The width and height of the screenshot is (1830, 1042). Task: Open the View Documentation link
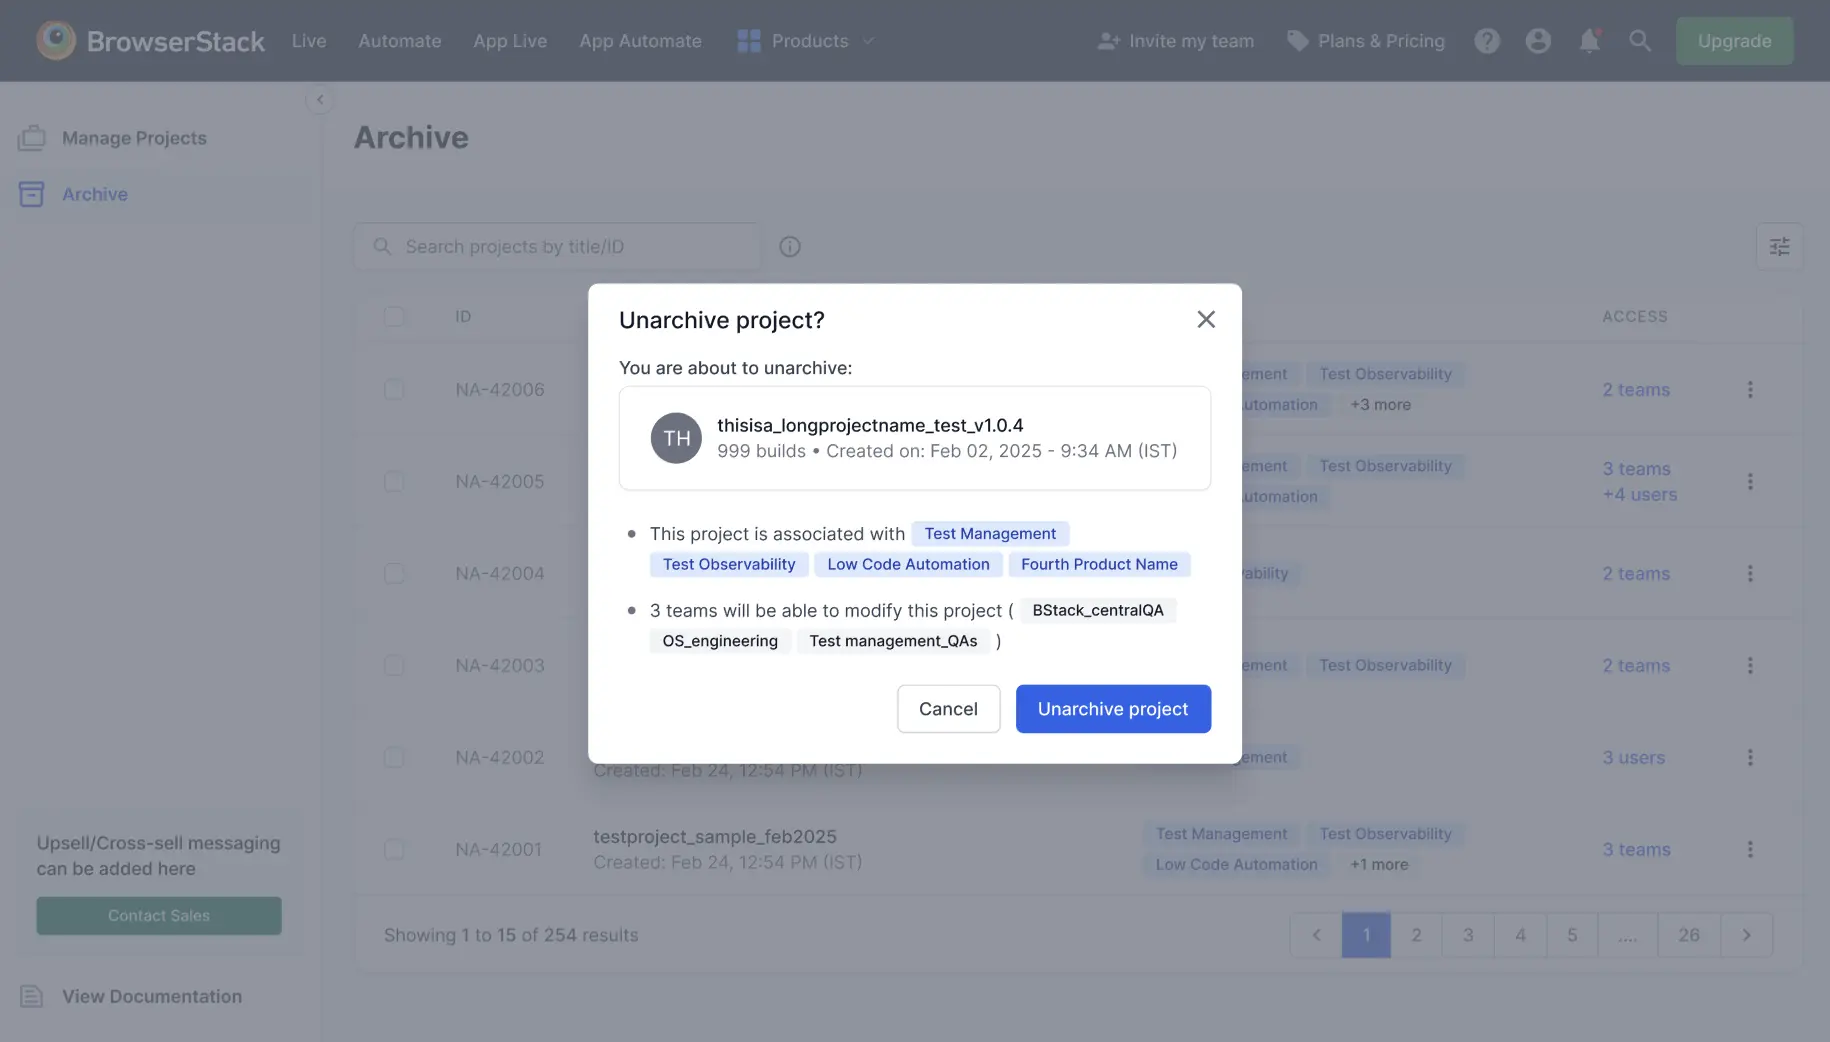click(152, 996)
